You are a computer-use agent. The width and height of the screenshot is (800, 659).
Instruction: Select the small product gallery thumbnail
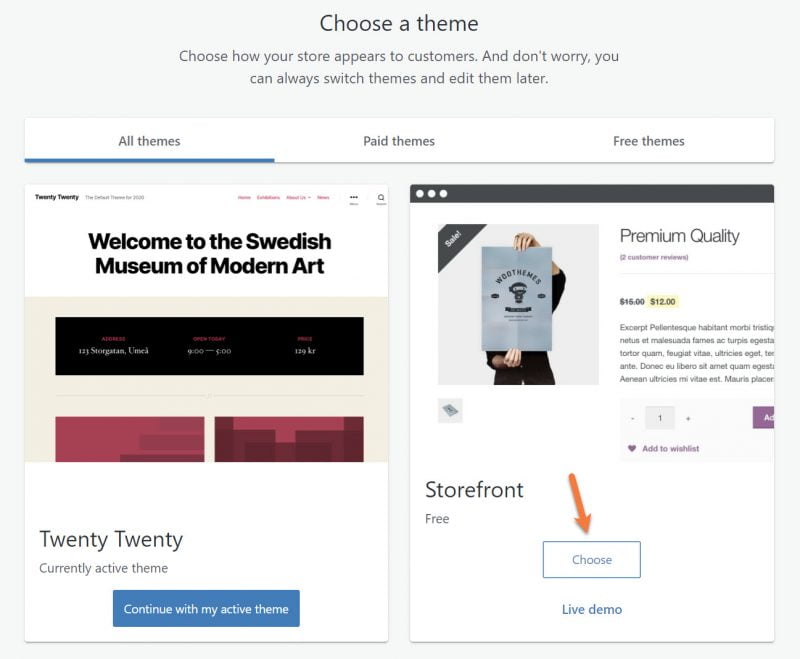coord(450,410)
